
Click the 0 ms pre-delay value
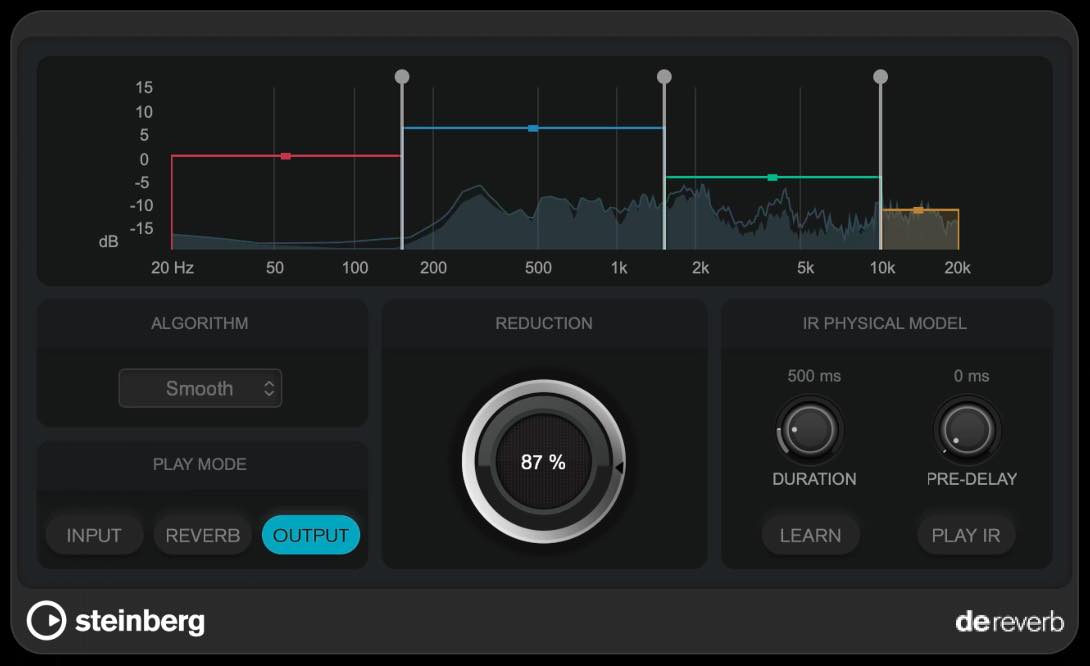point(971,376)
